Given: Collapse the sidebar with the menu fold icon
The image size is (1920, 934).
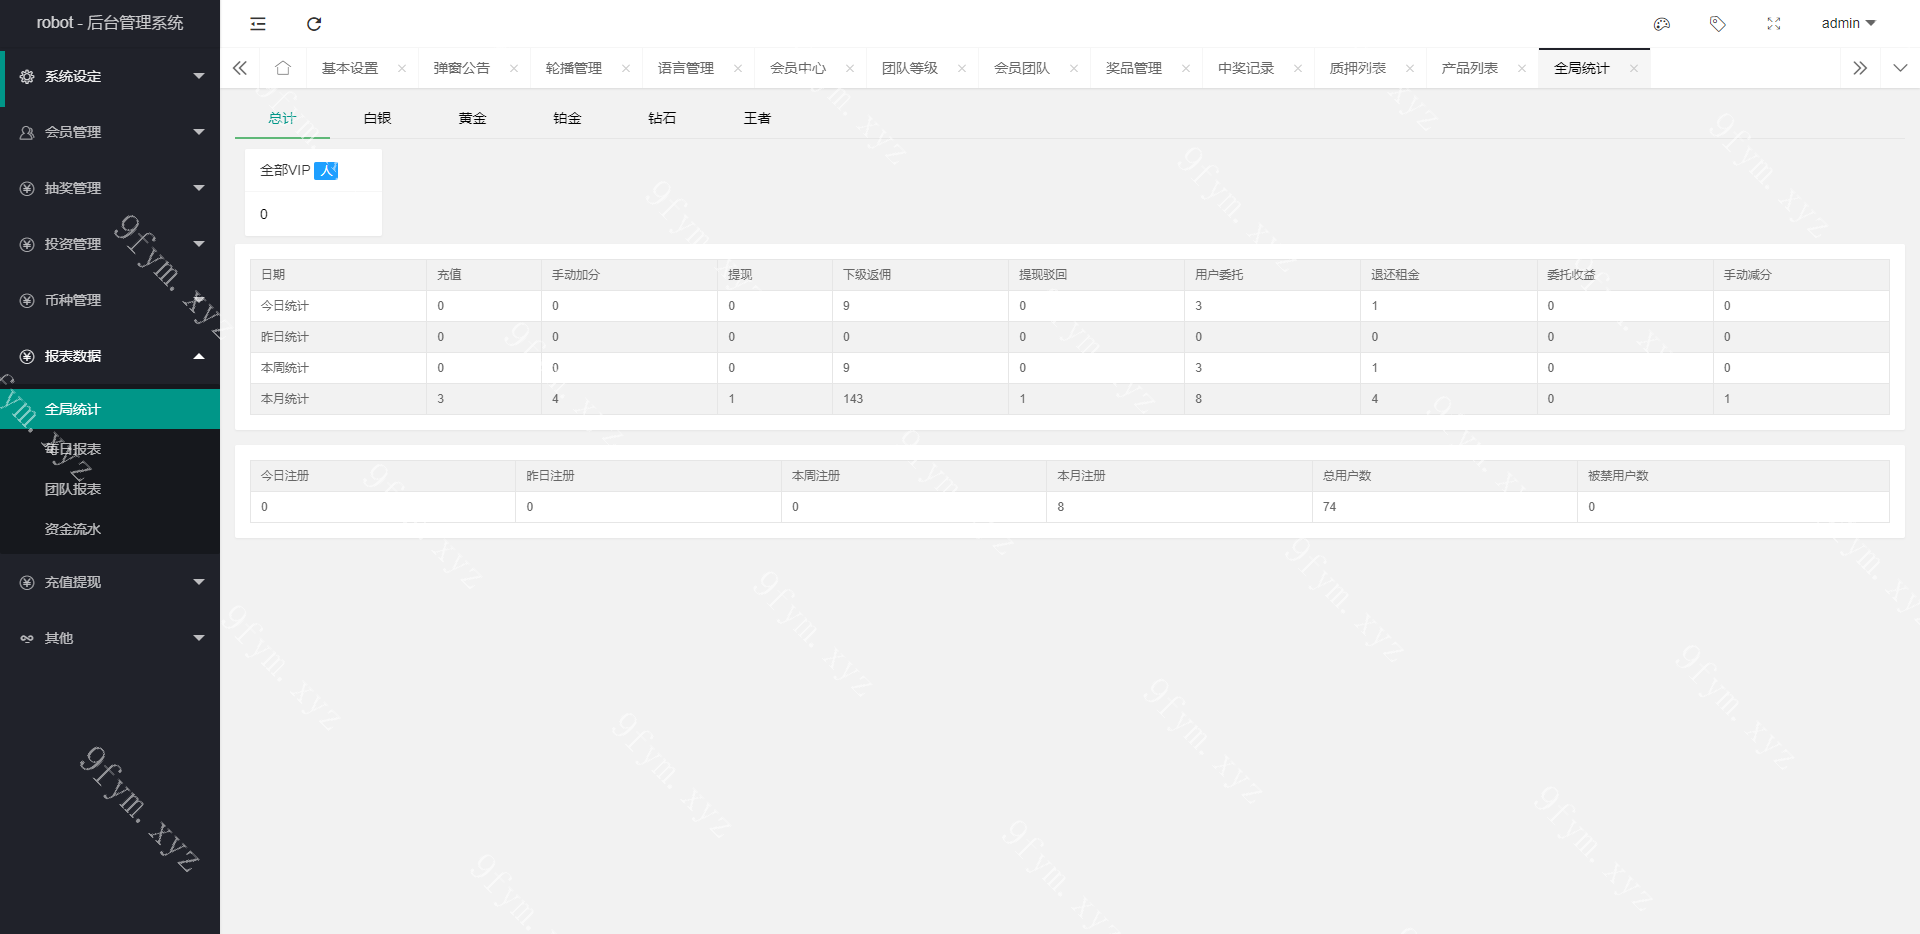Looking at the screenshot, I should tap(258, 24).
